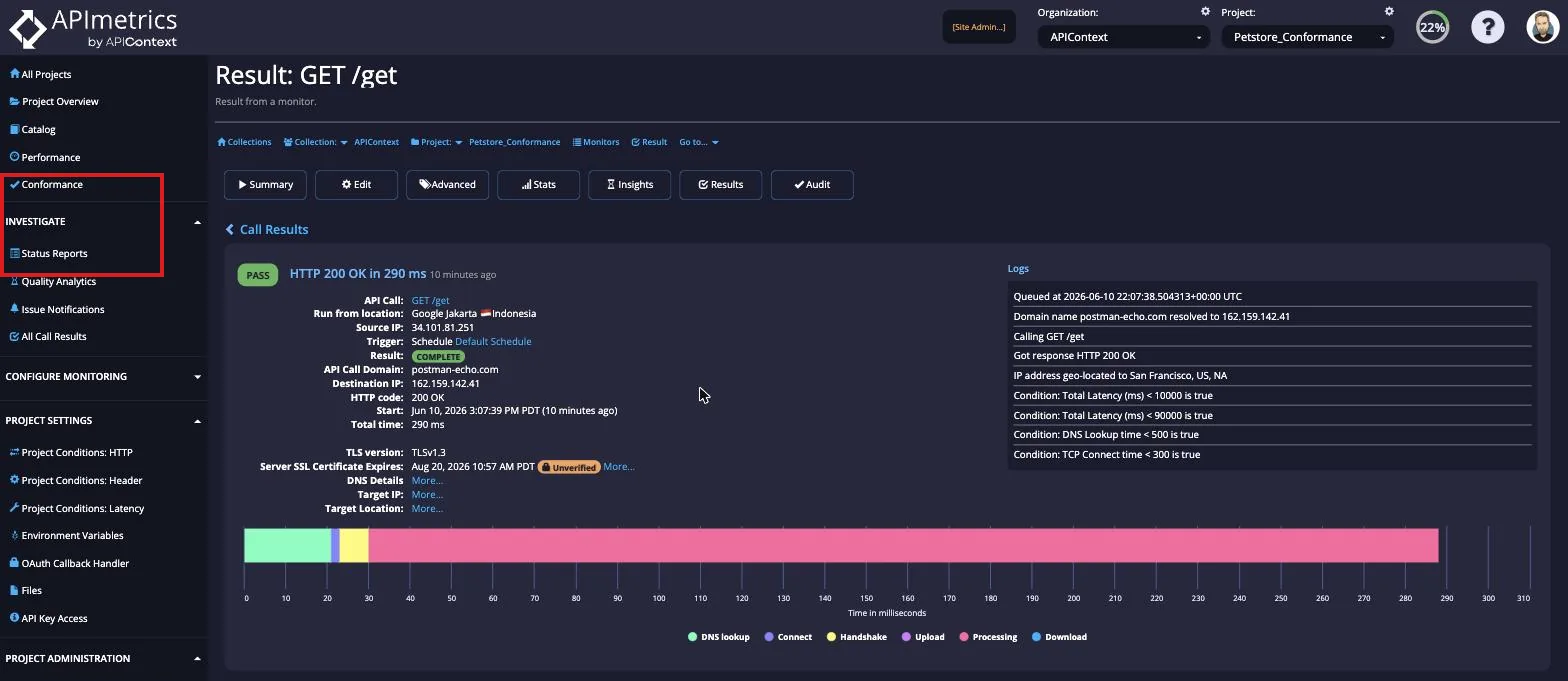Click the APImetrics logo icon
Image resolution: width=1568 pixels, height=681 pixels.
click(x=28, y=28)
